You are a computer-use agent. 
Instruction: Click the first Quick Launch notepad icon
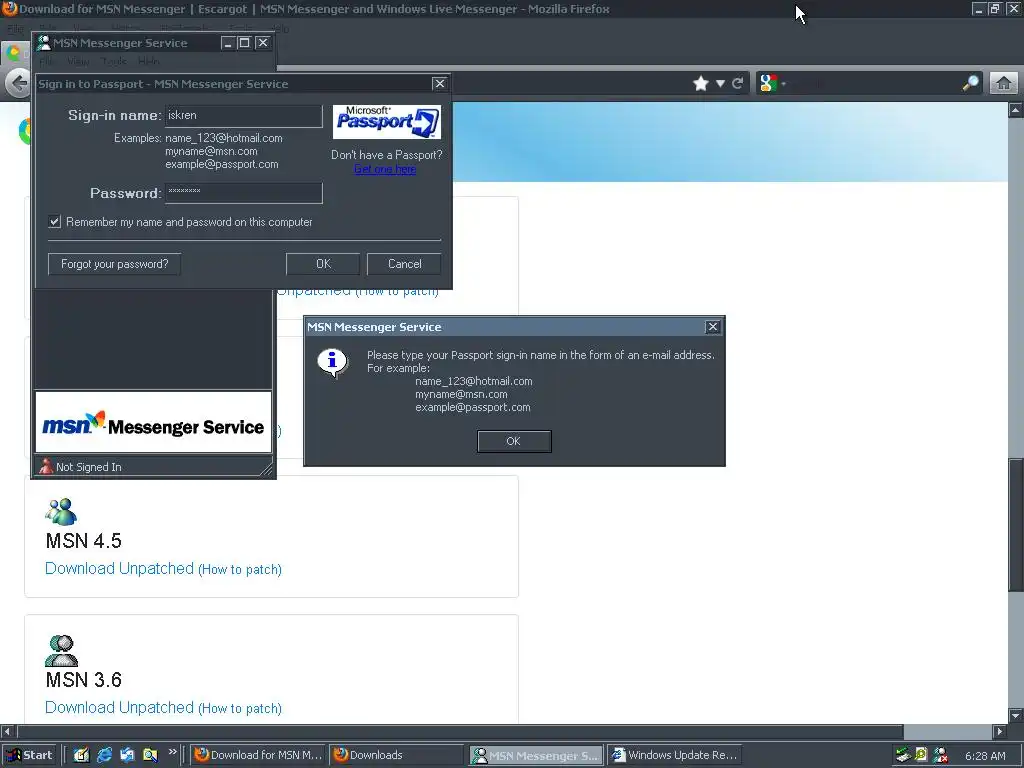click(x=81, y=755)
